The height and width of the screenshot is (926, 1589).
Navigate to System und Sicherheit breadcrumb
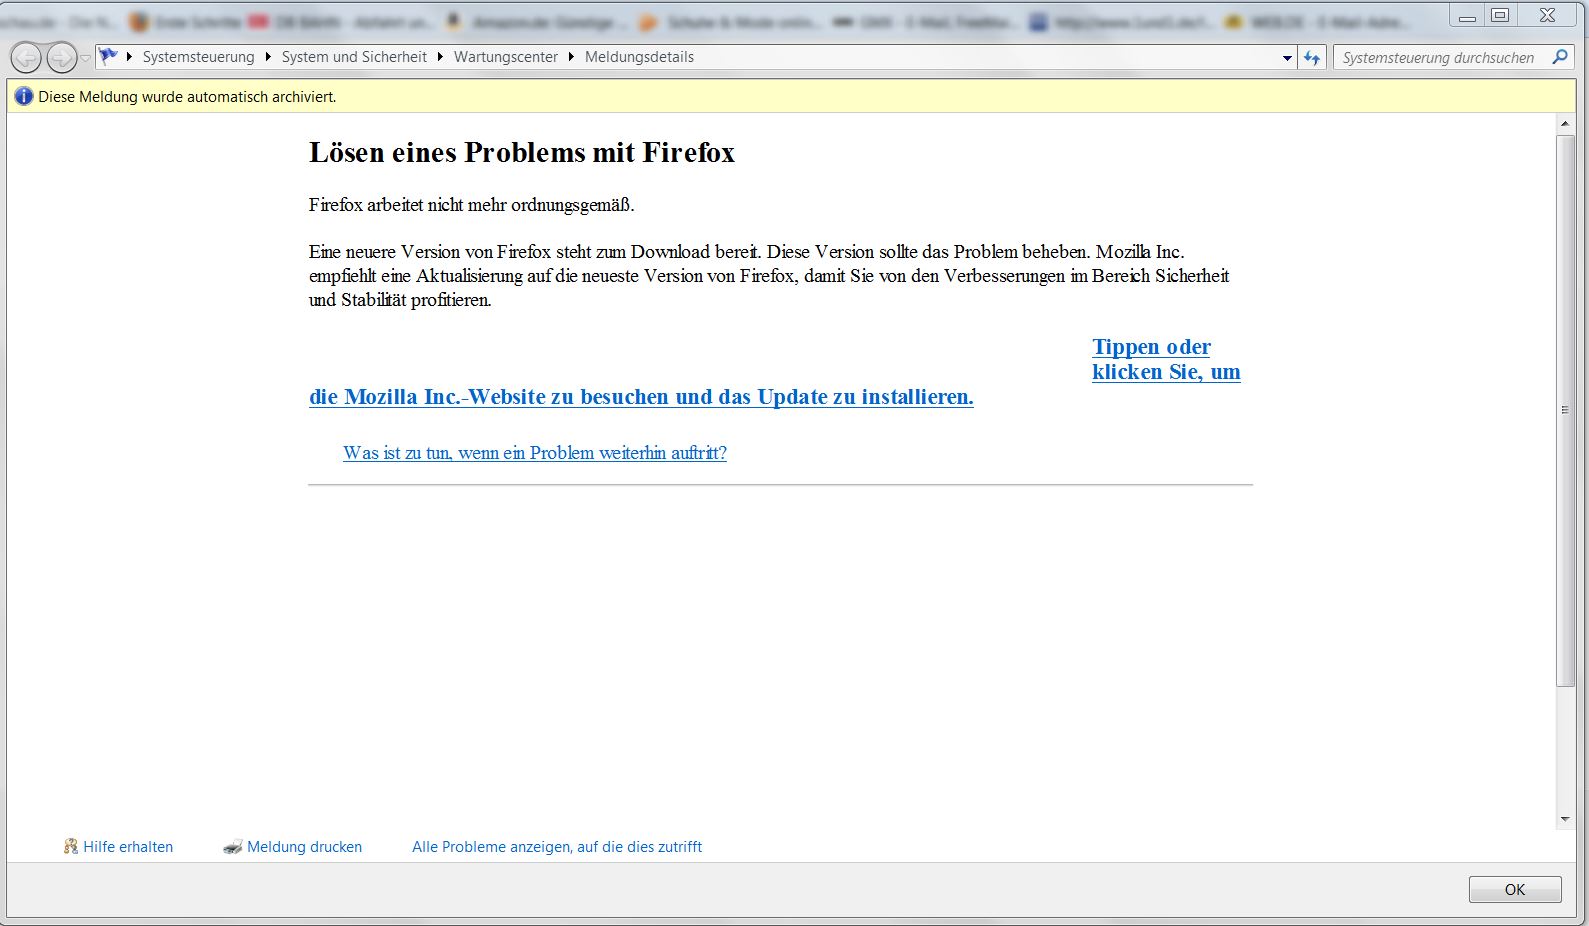coord(354,57)
